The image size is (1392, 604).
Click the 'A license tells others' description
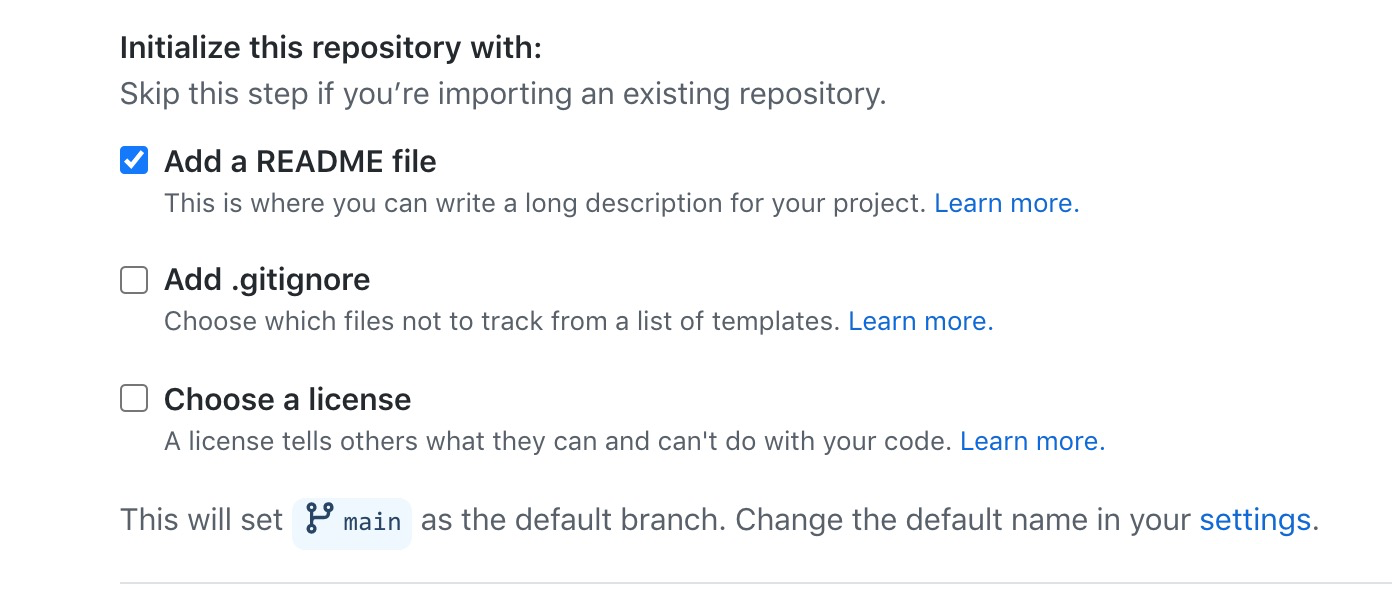[558, 441]
